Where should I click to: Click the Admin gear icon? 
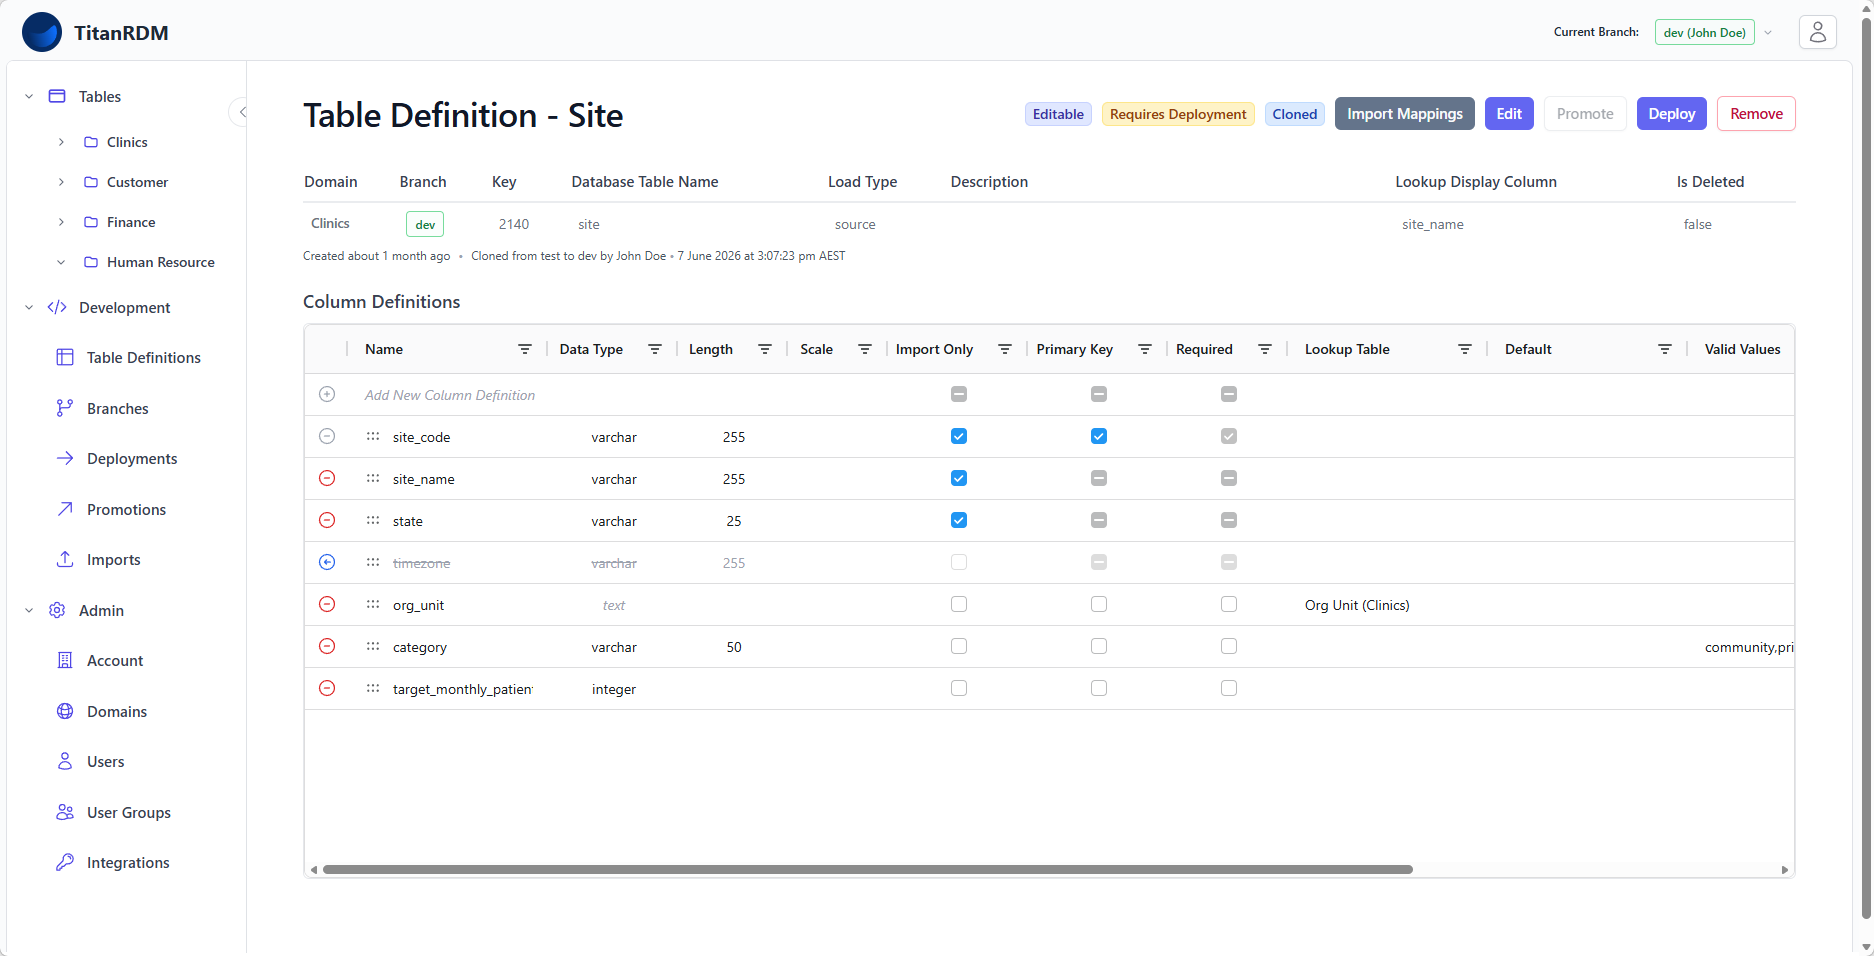pos(57,610)
